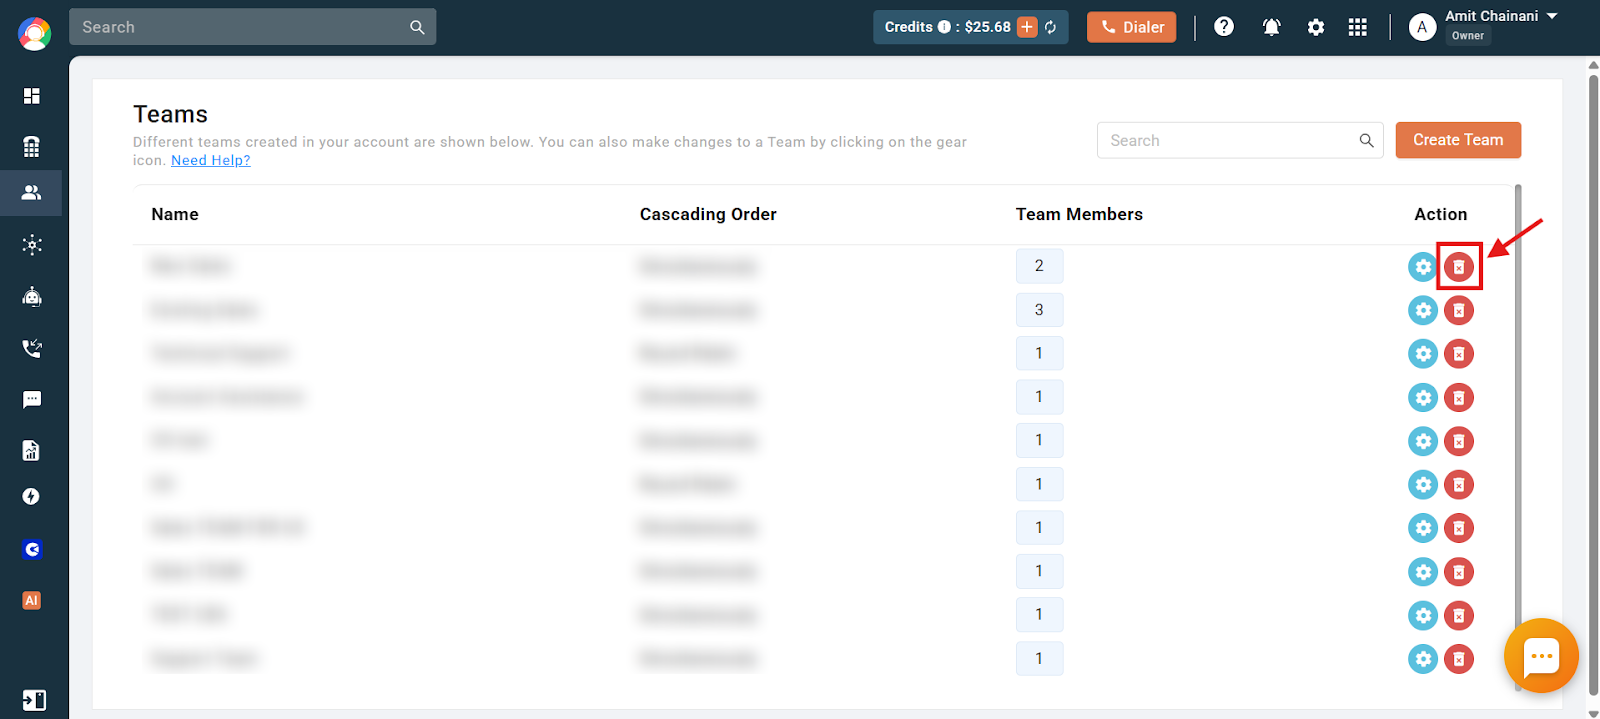Open the help question mark icon

tap(1224, 27)
